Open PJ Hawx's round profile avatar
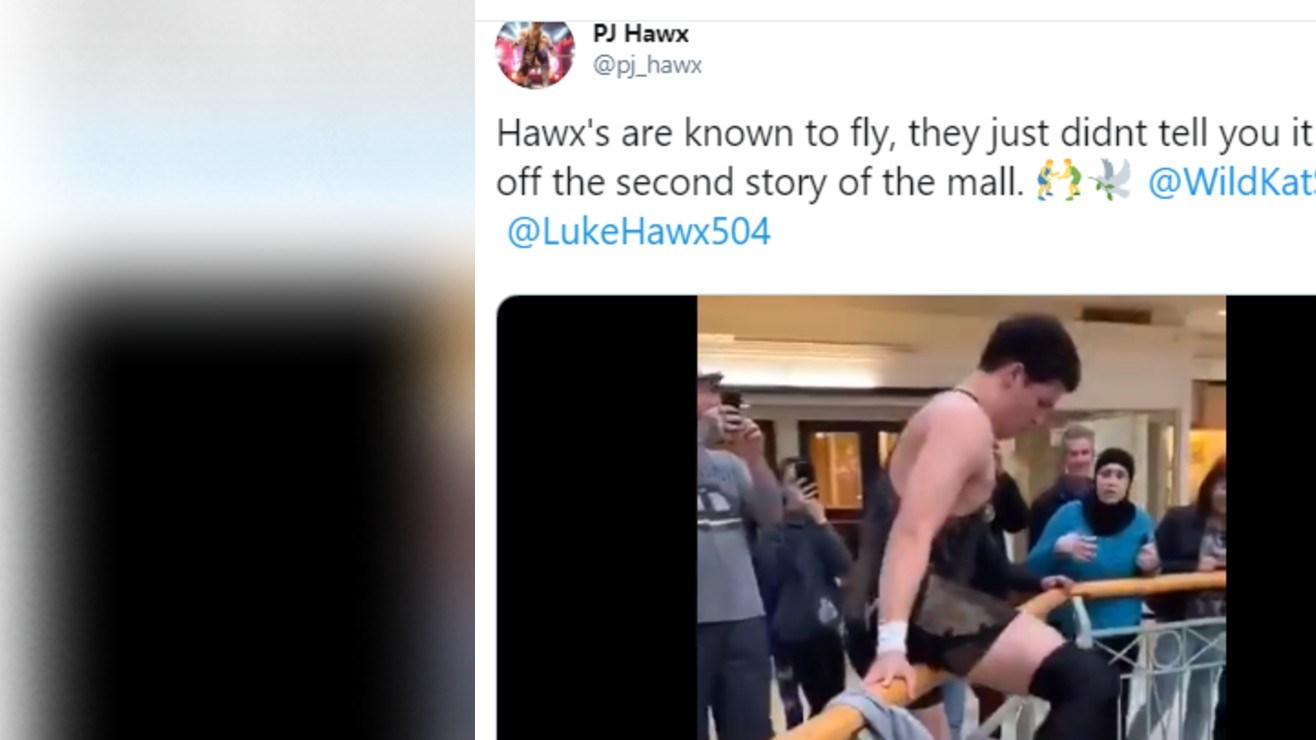 (535, 51)
